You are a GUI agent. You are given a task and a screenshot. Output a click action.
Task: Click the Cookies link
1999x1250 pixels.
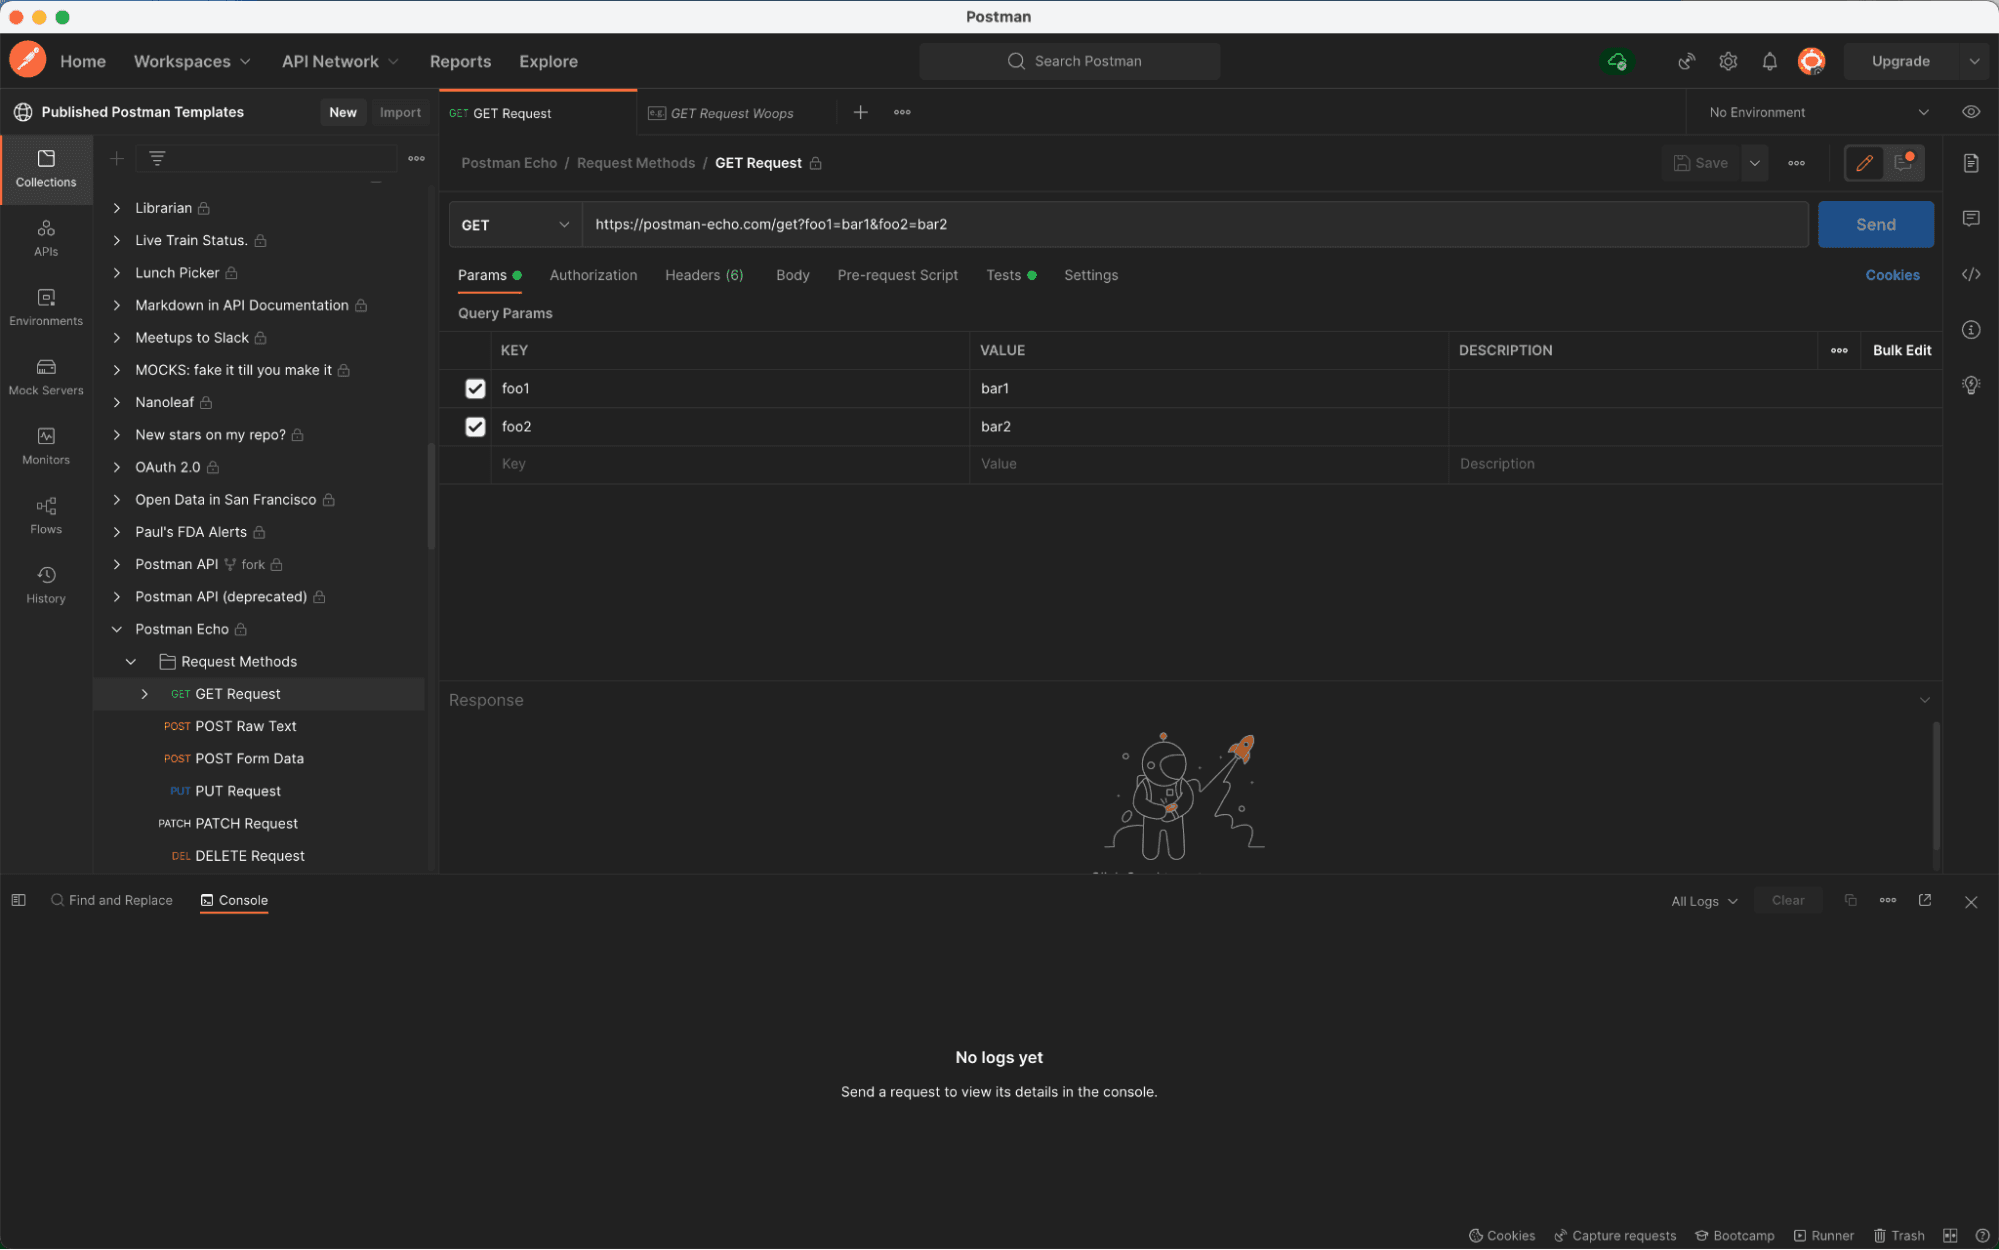click(x=1891, y=275)
